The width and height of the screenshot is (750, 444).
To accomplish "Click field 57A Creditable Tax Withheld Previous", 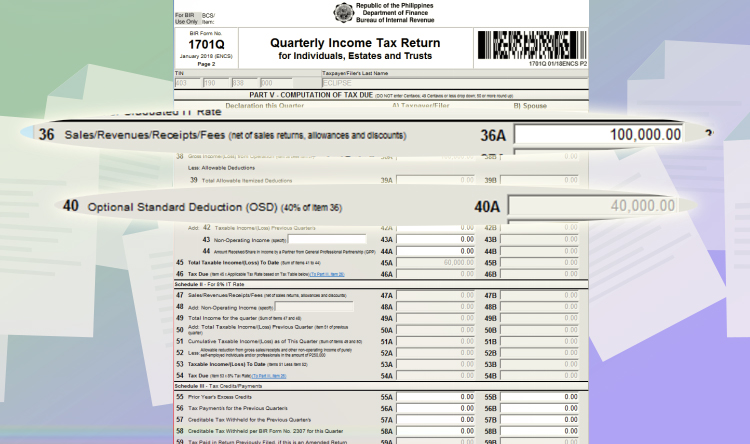I will click(436, 420).
